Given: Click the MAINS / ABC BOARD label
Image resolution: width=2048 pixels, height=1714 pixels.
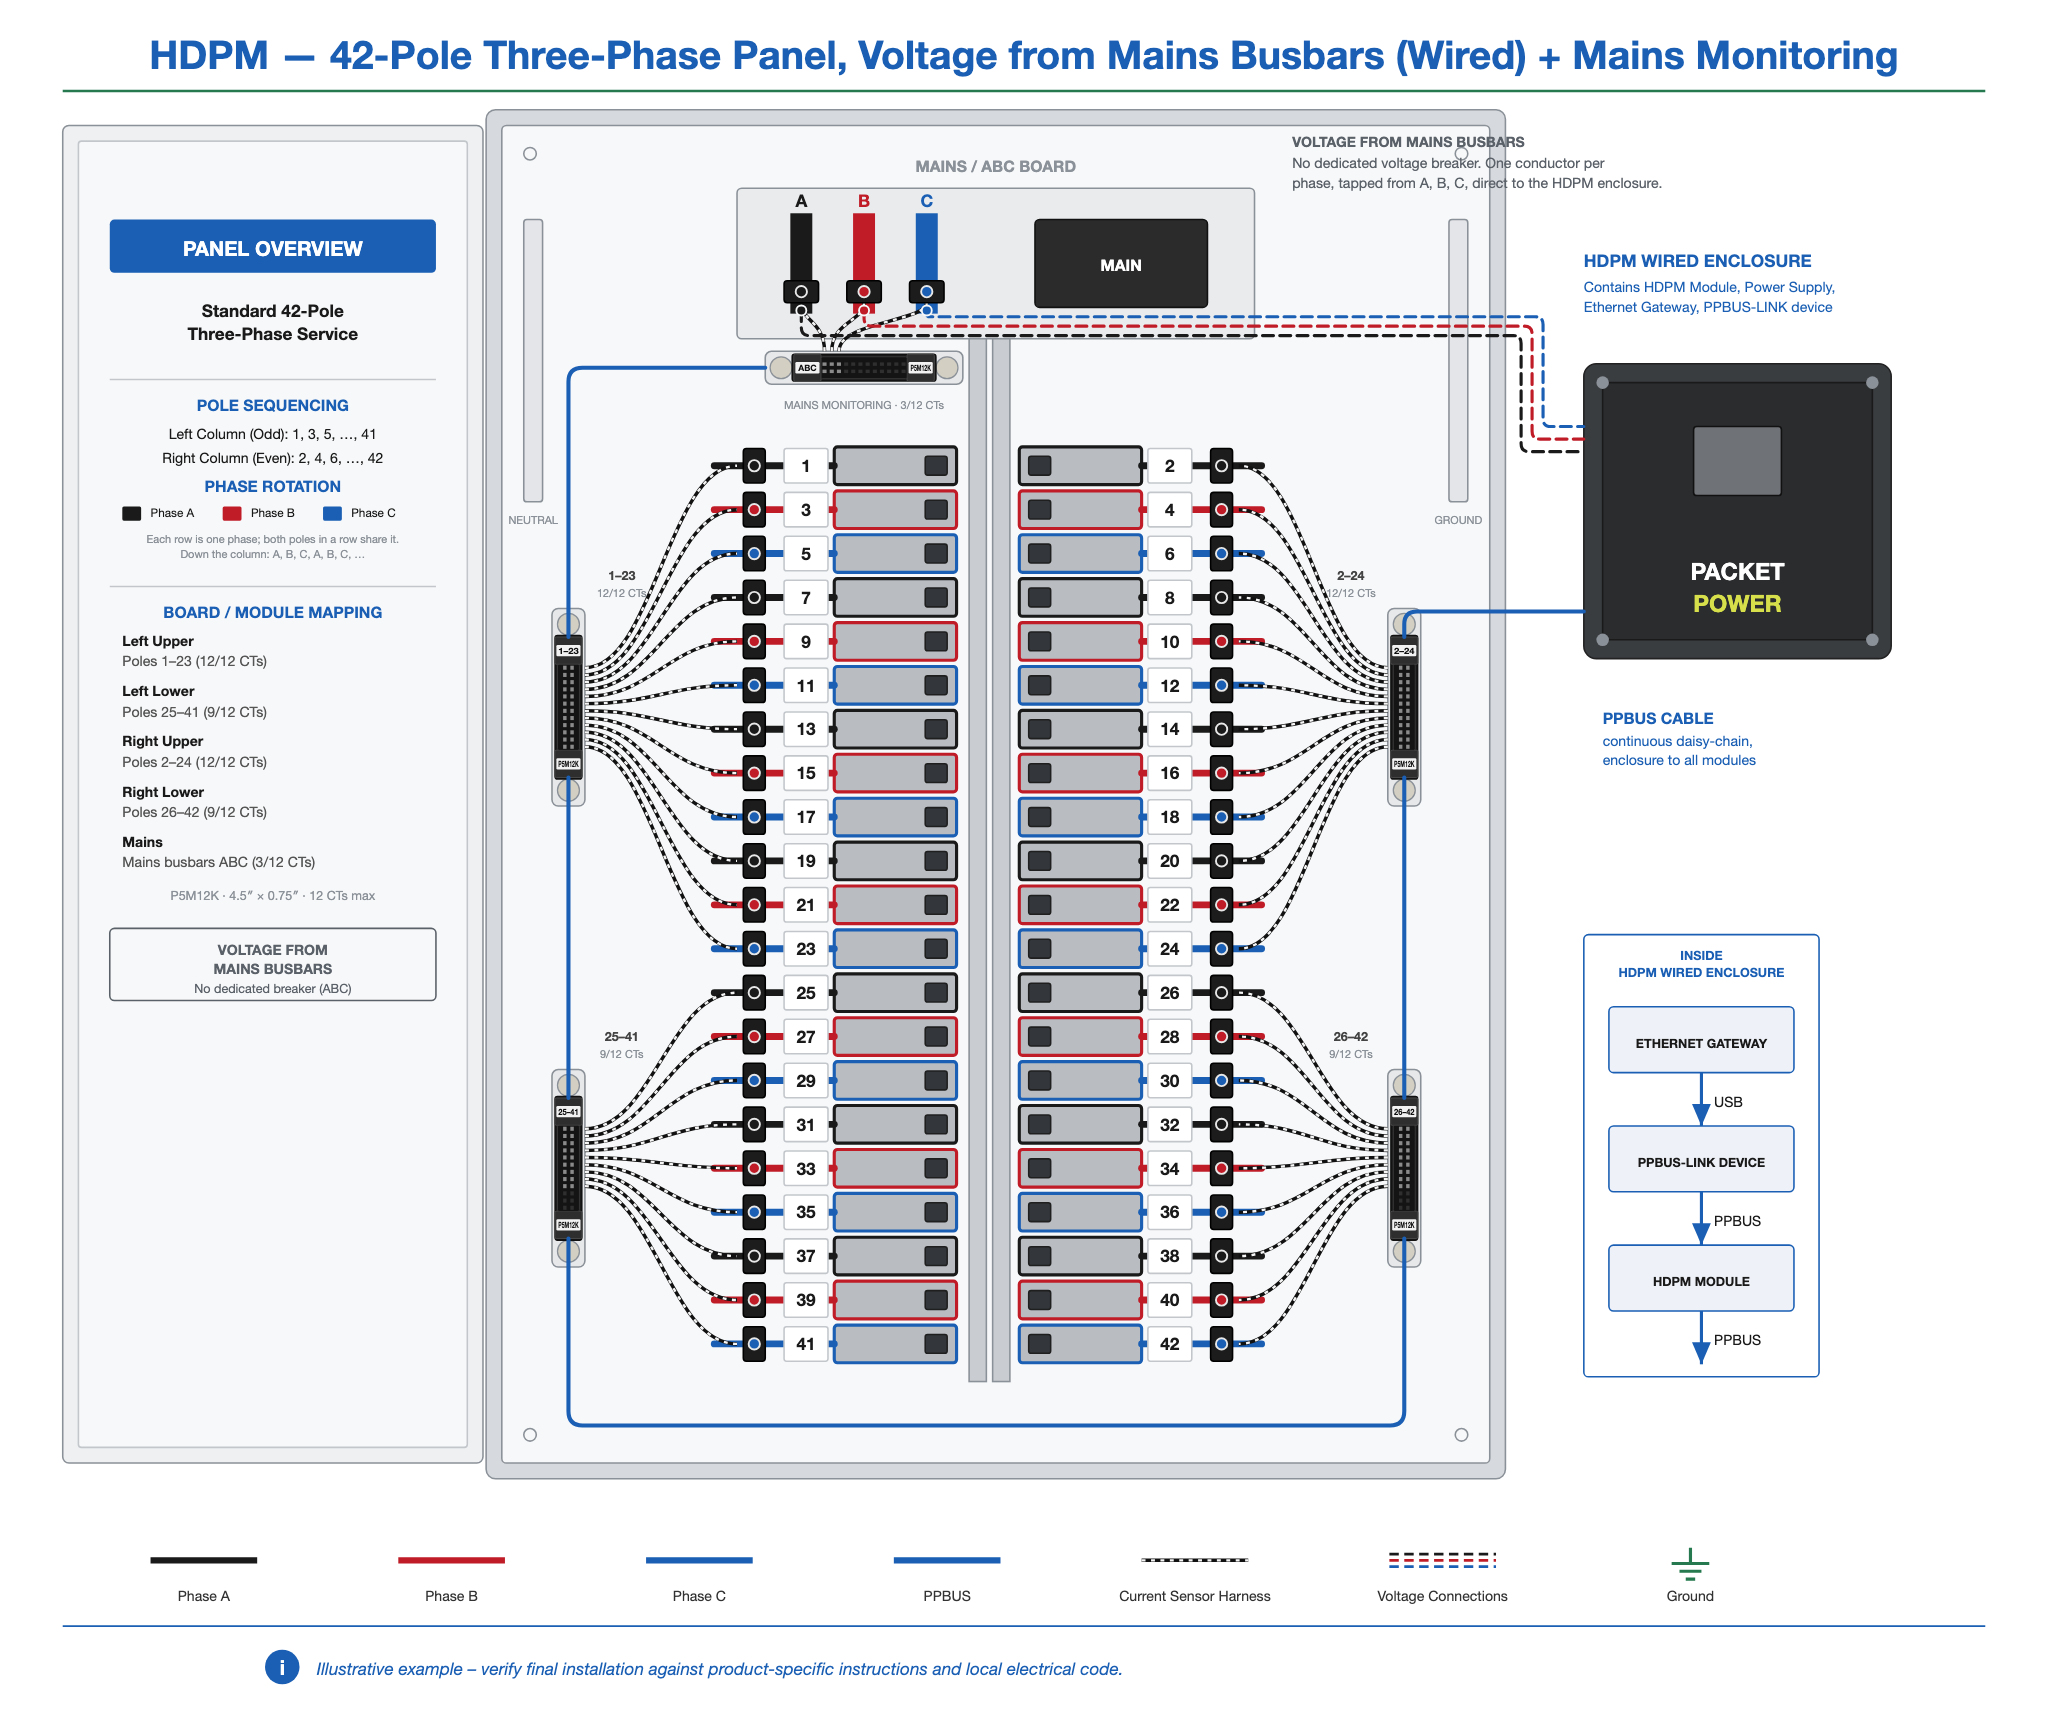Looking at the screenshot, I should (x=995, y=167).
